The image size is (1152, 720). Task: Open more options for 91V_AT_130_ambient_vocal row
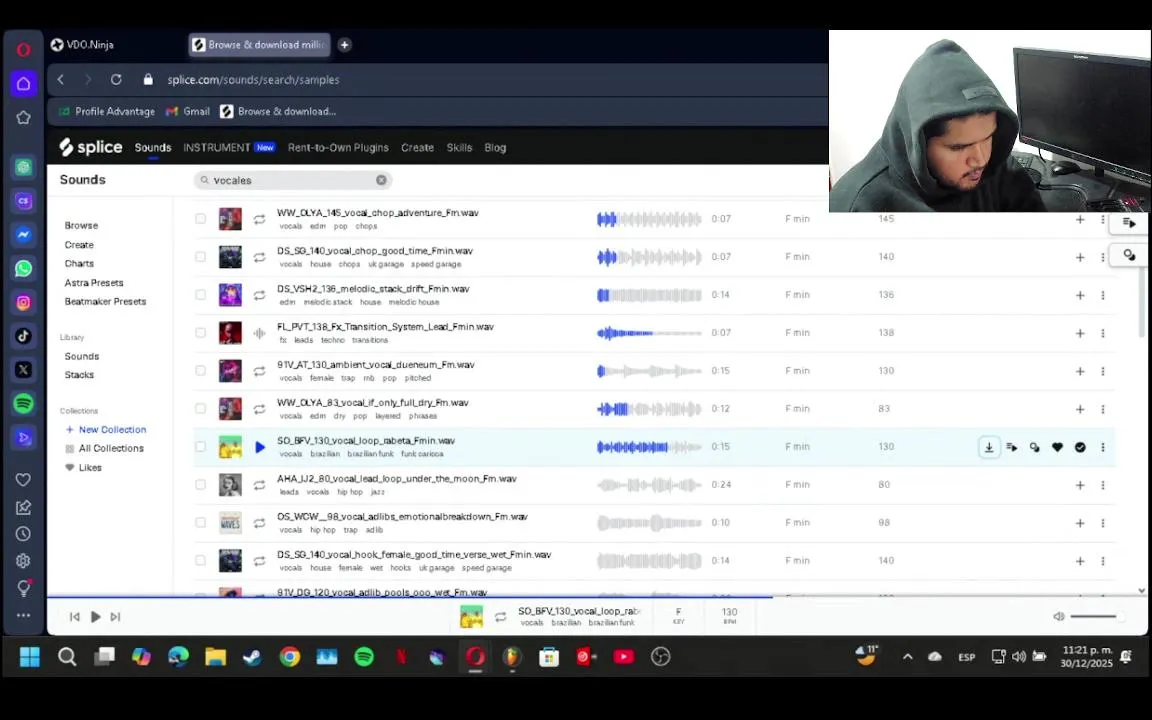pyautogui.click(x=1103, y=371)
